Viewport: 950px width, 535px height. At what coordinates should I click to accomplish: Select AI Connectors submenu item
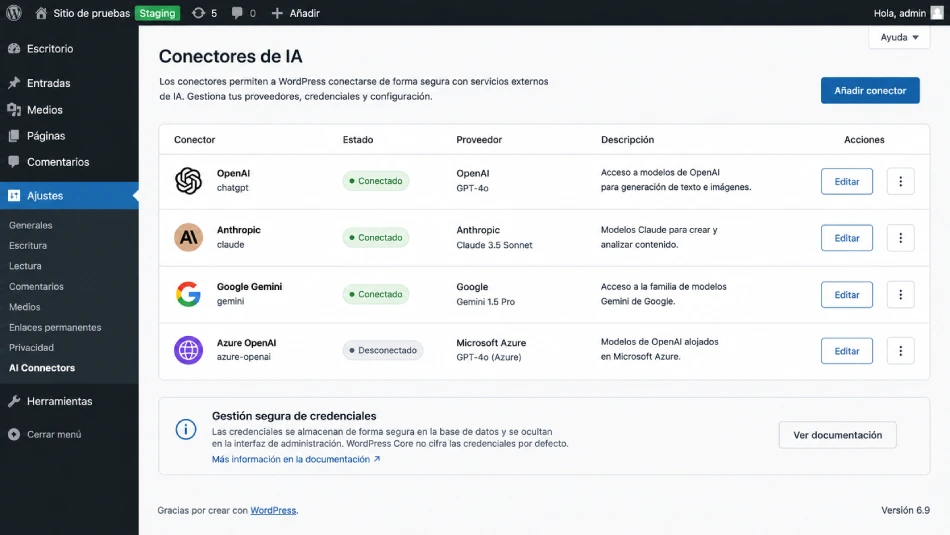42,368
